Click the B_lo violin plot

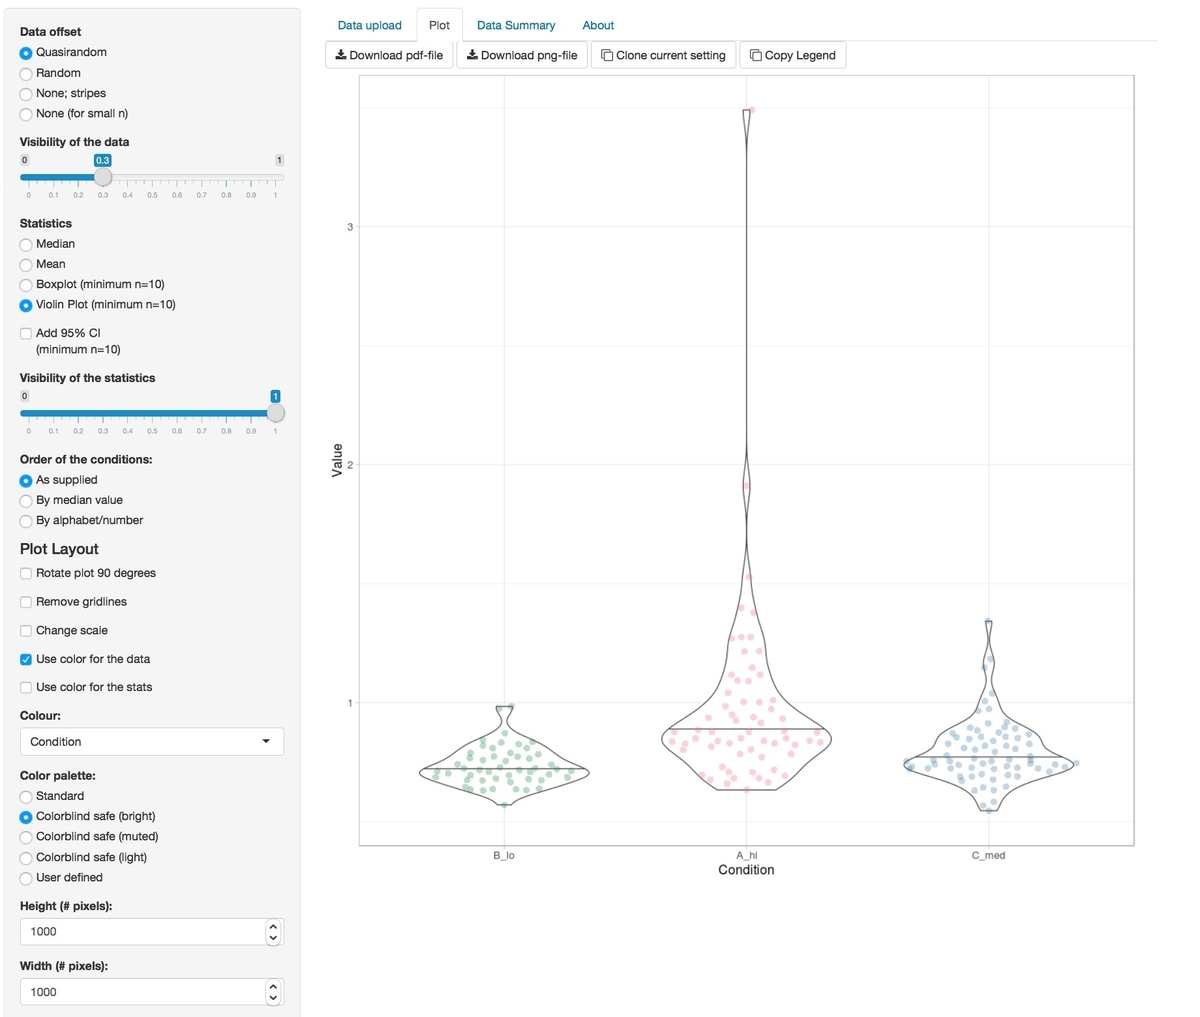click(x=504, y=756)
